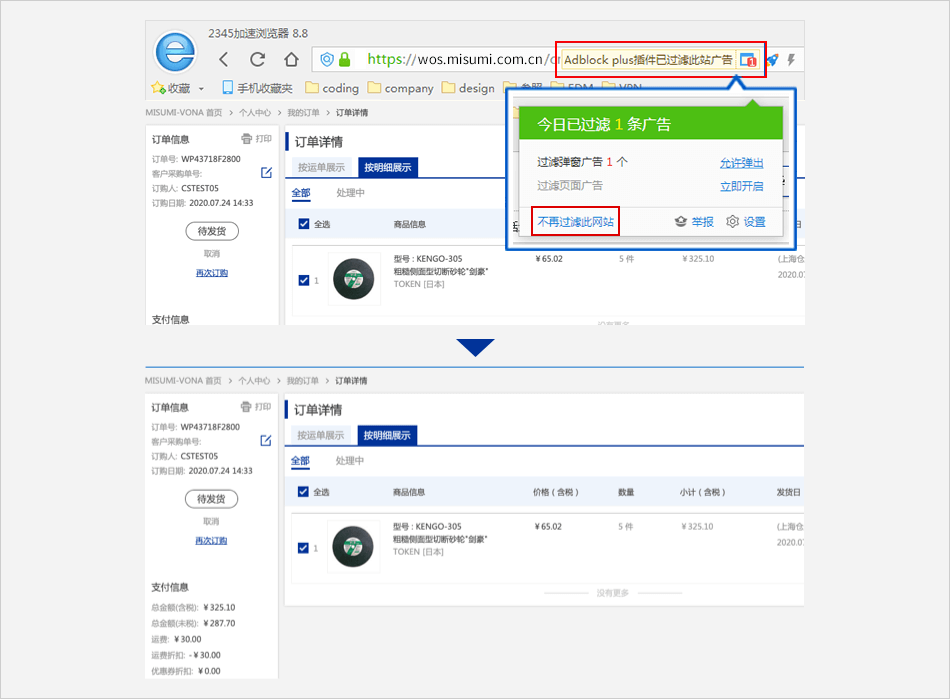
Task: Switch to the 按运单展示 tab in the lower screenshot
Action: click(x=321, y=436)
